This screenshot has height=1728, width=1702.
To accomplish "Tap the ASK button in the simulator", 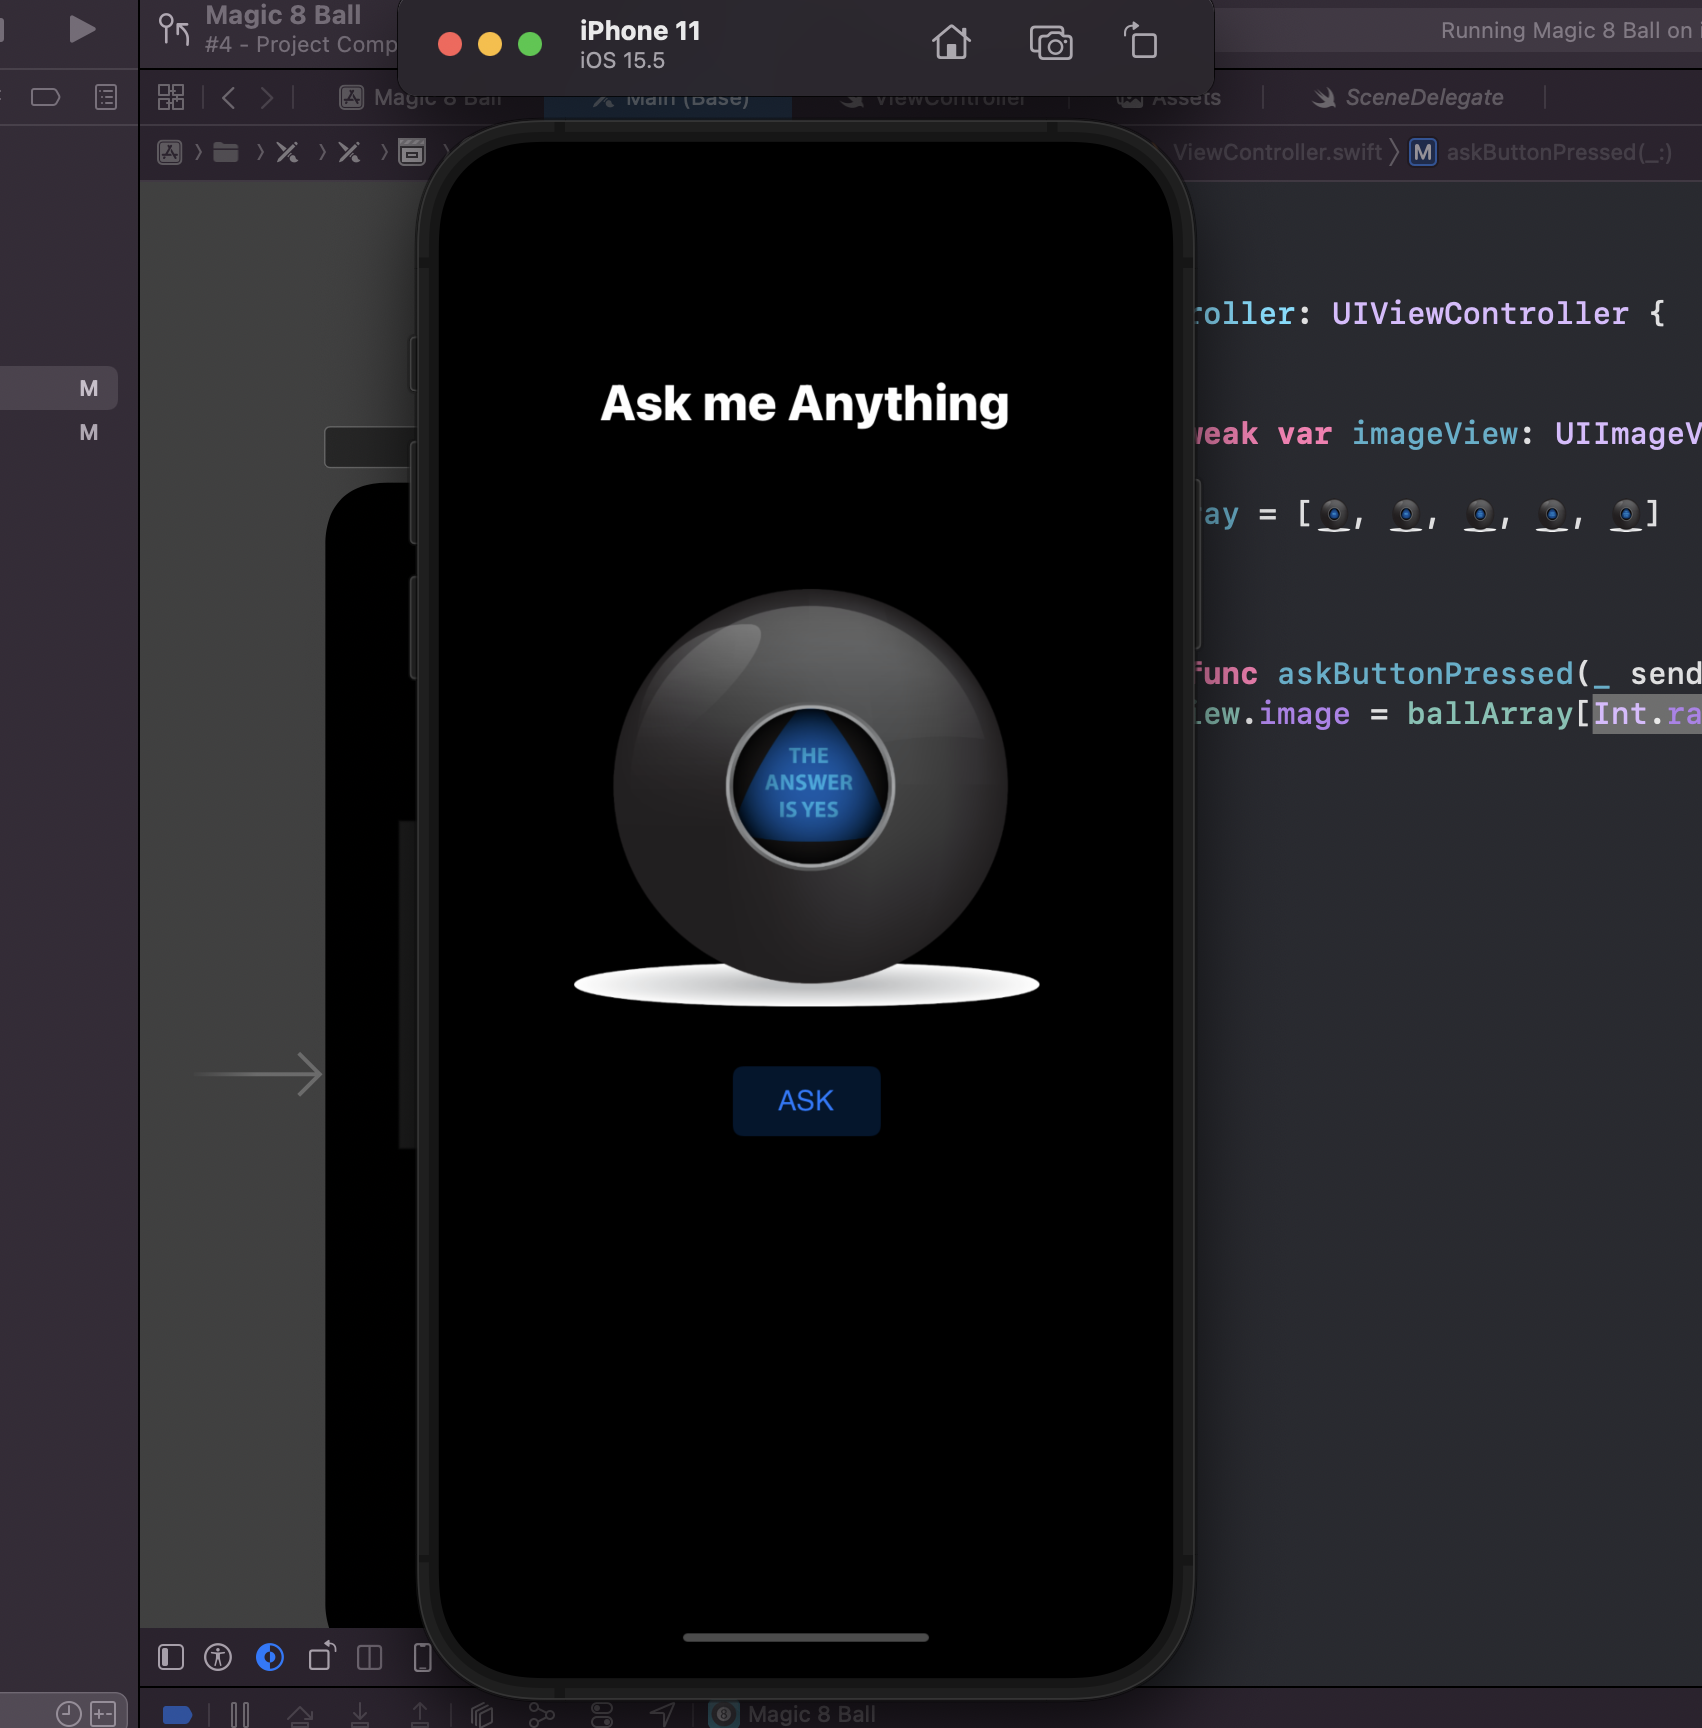I will tap(806, 1100).
